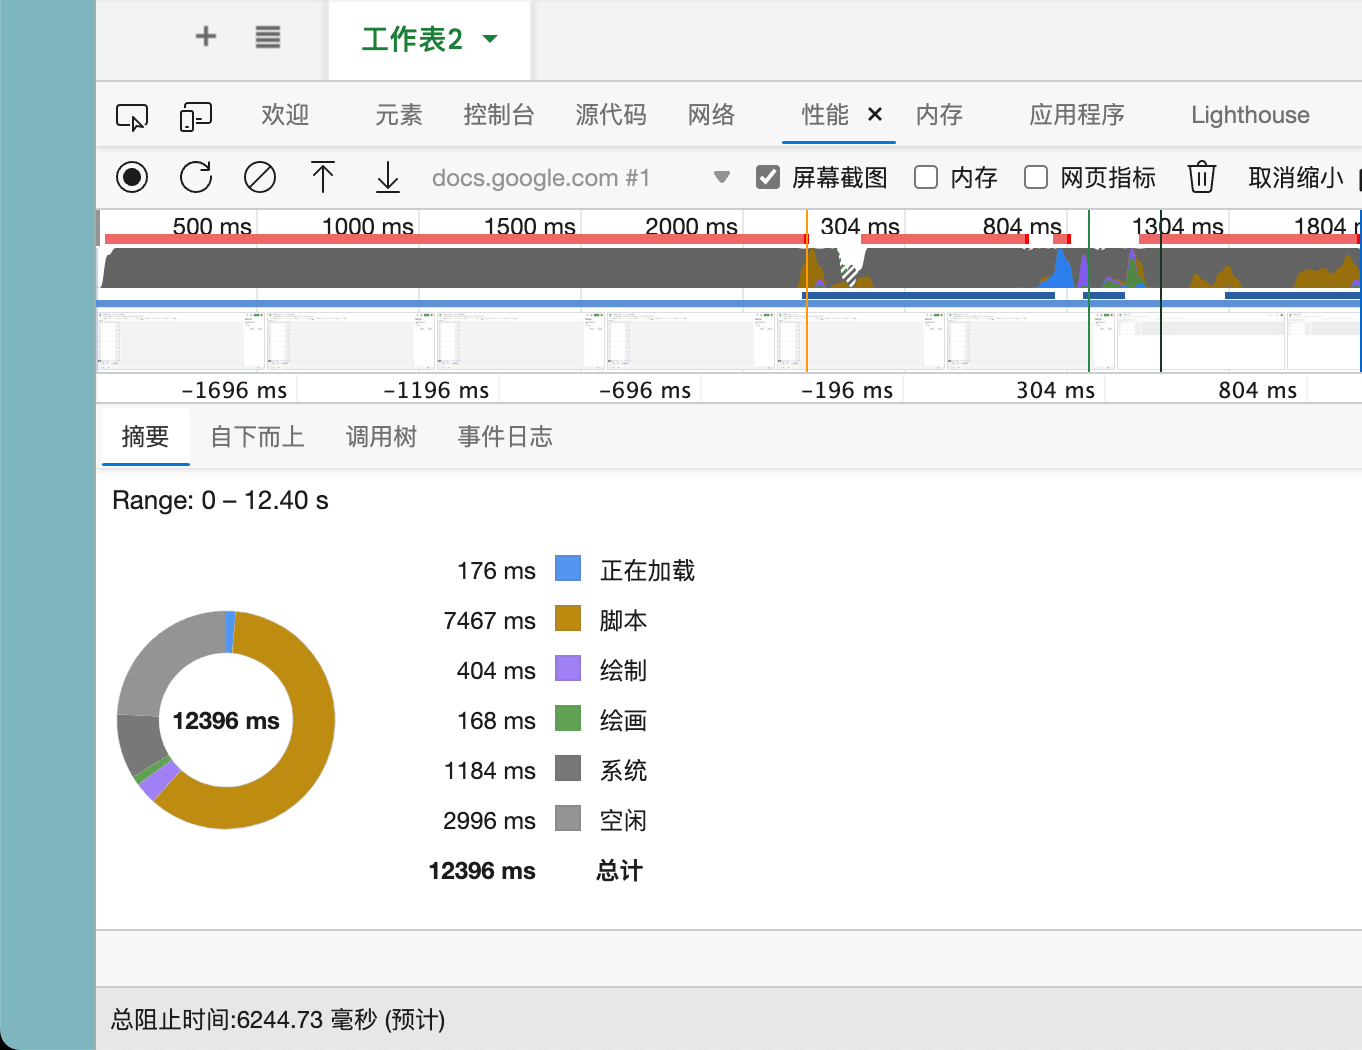Open the 事件日志 tab
Screen dimensions: 1362x1050
point(505,437)
